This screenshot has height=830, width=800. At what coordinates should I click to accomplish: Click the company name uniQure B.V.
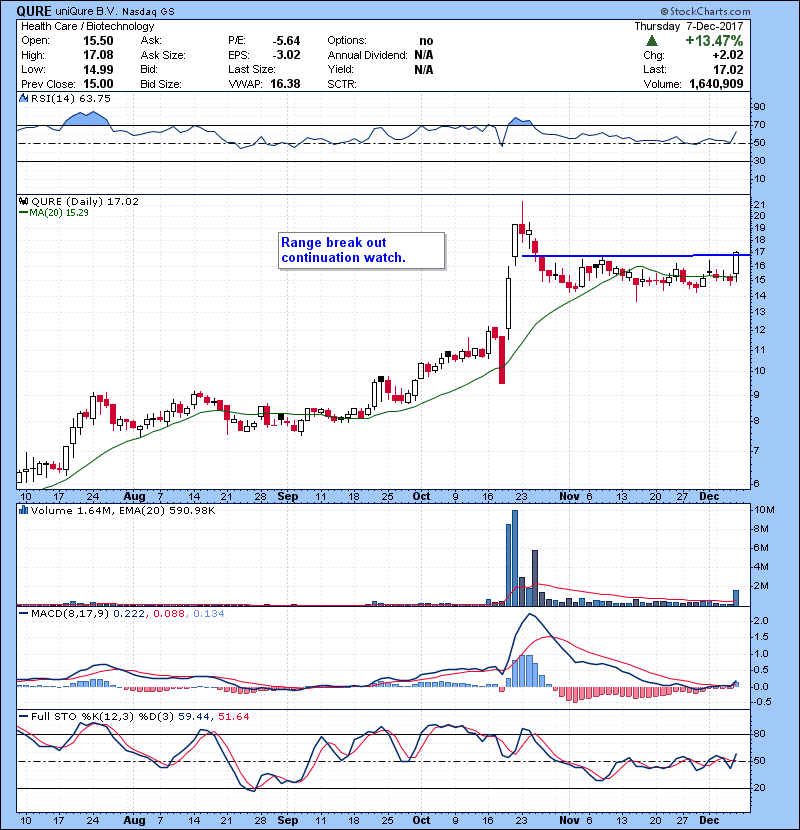click(87, 12)
